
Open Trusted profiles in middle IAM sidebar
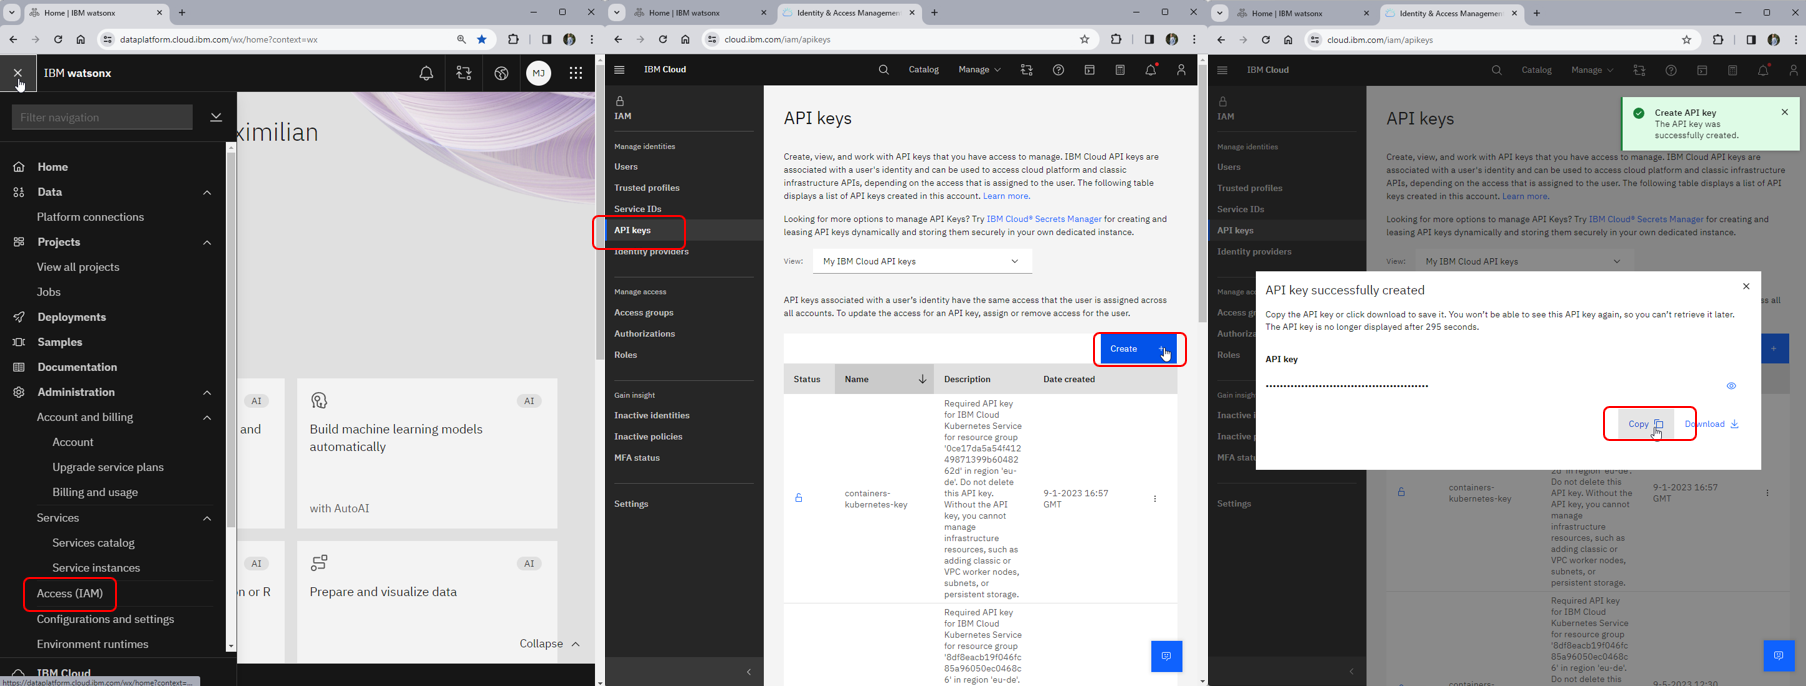[647, 188]
